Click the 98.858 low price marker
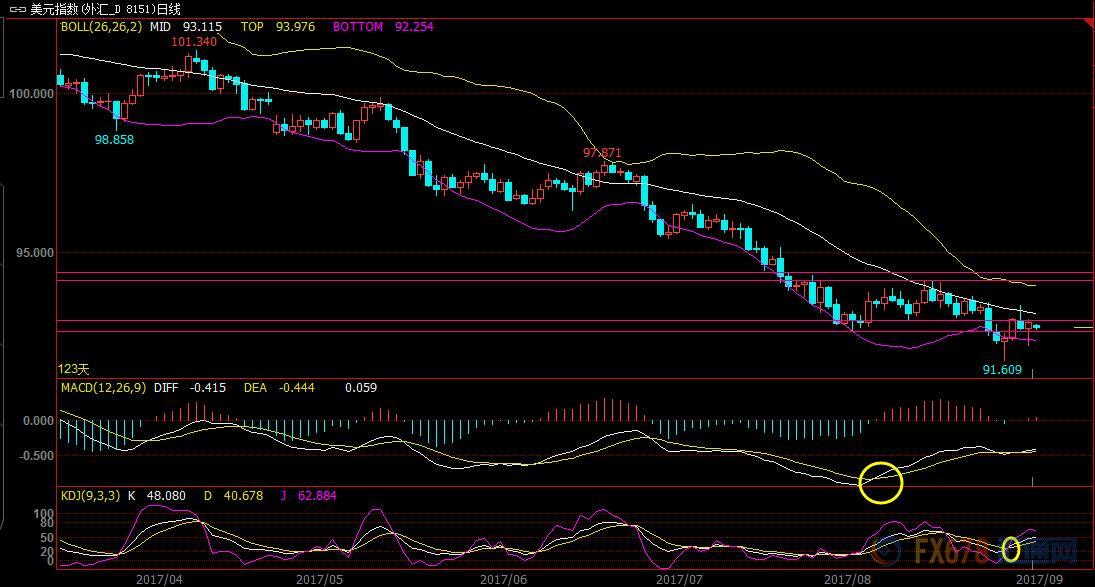Viewport: 1095px width, 587px height. (x=114, y=140)
